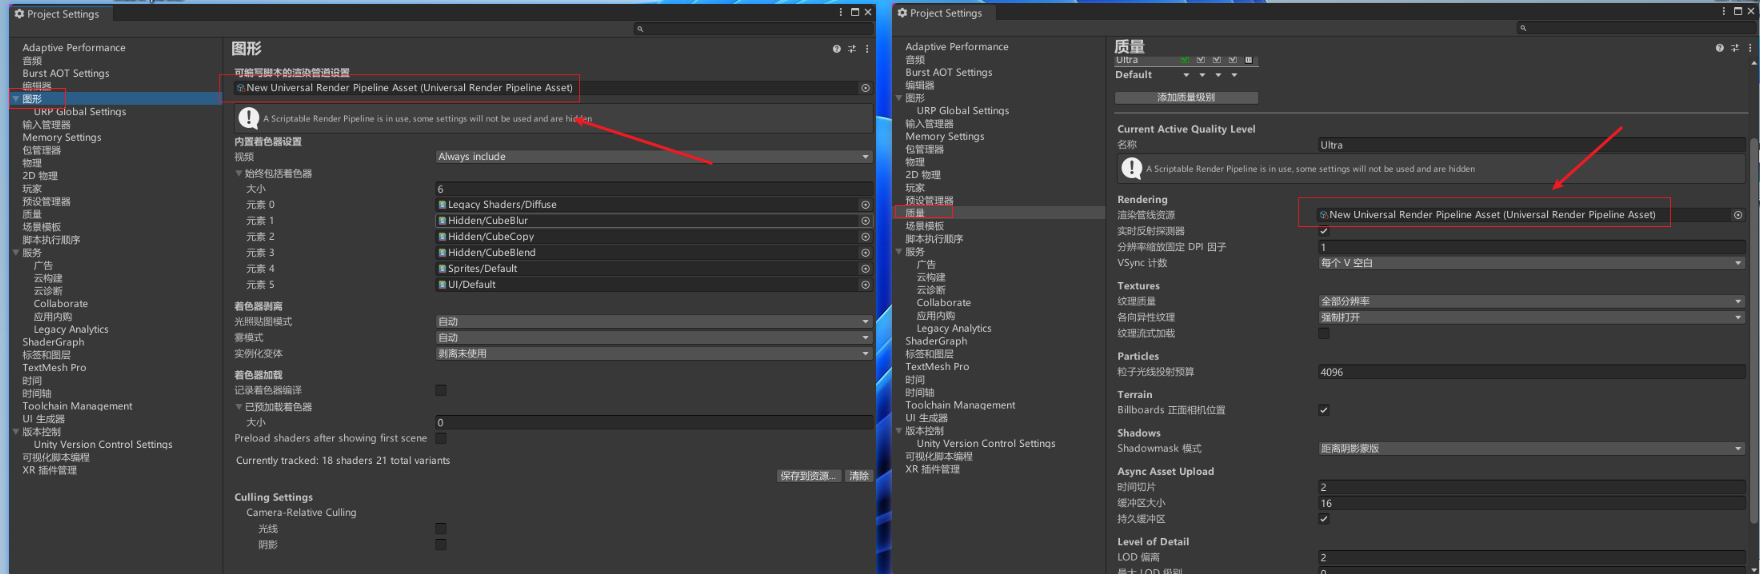Open 各向异性纹理 dropdown

(x=1531, y=317)
